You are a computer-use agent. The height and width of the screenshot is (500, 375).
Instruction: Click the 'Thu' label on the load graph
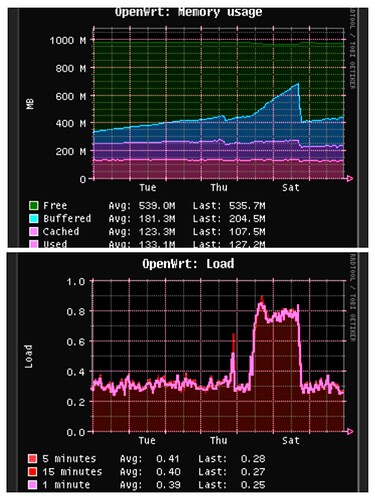(219, 441)
